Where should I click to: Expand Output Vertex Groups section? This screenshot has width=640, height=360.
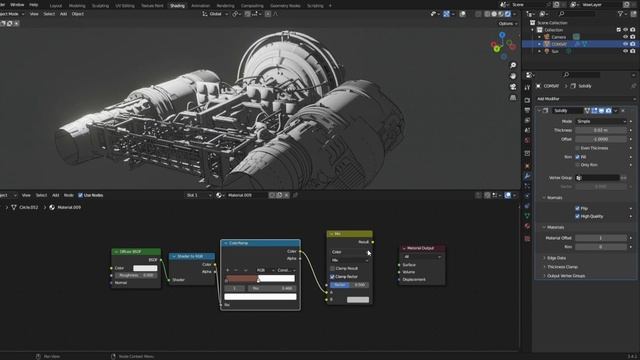point(566,276)
